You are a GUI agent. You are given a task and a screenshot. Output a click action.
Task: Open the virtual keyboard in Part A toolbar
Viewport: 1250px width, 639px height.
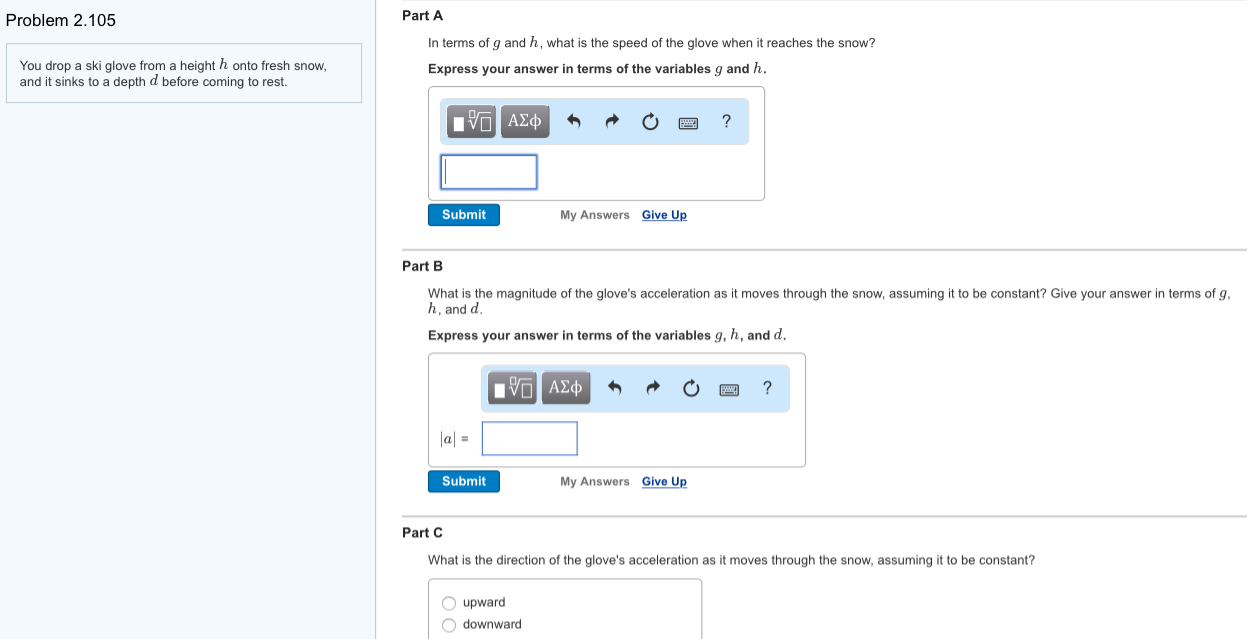tap(688, 121)
